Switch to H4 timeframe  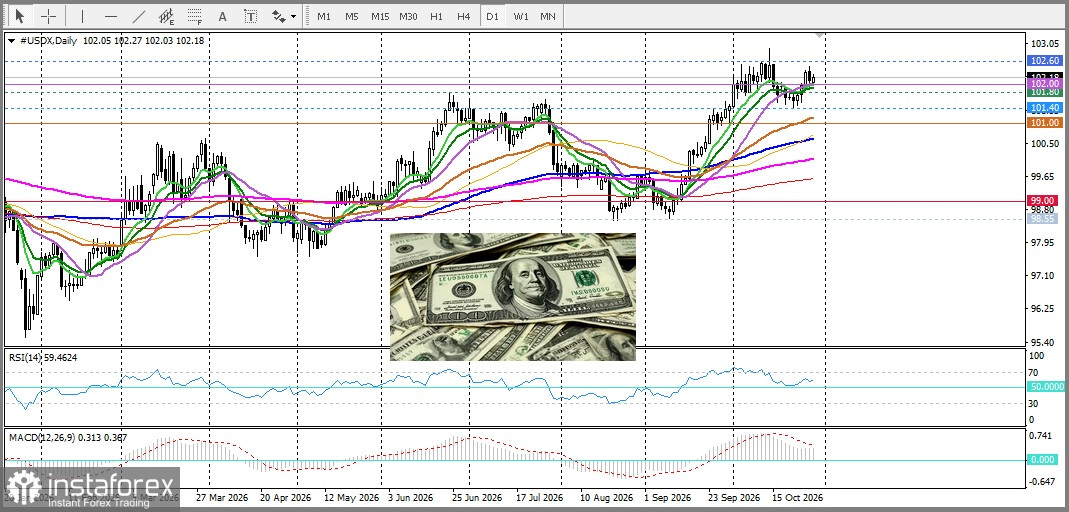464,16
